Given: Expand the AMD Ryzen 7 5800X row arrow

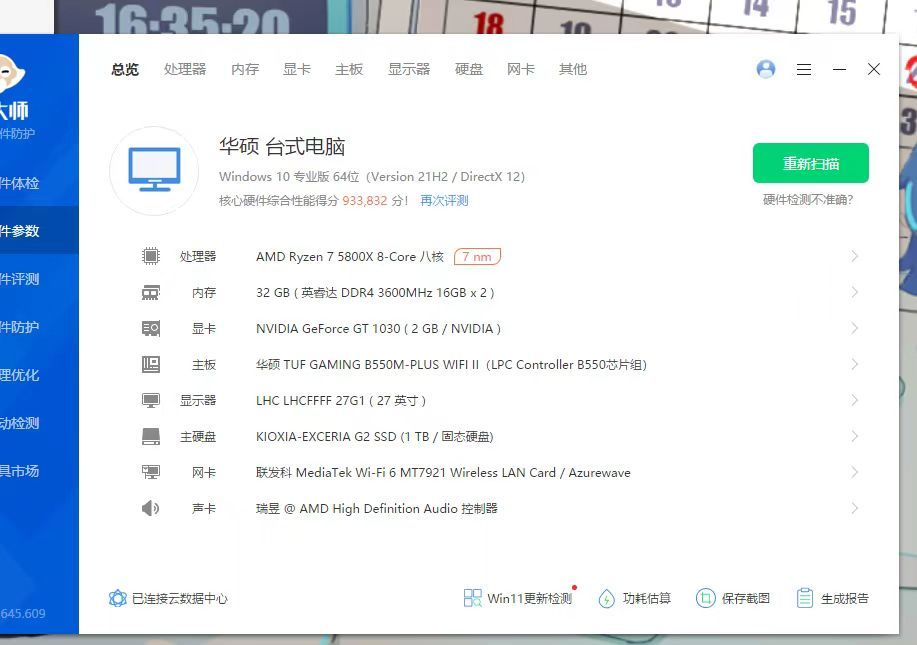Looking at the screenshot, I should click(854, 256).
